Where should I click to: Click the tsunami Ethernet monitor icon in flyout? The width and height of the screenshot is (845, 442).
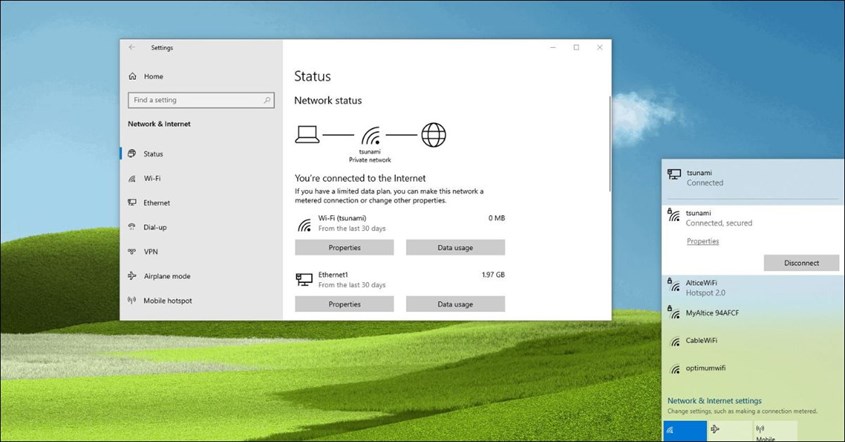(x=674, y=174)
